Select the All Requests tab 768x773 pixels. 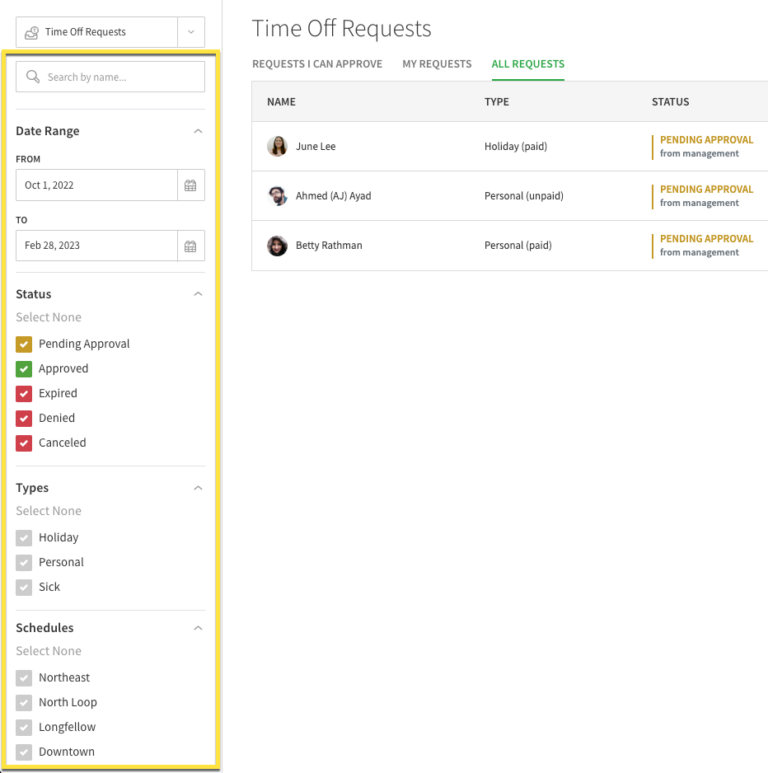[528, 64]
